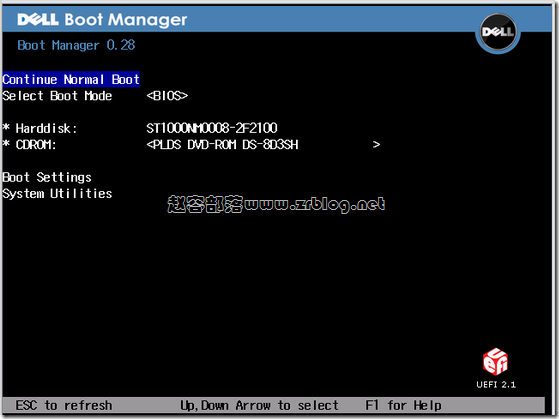Open the PLDS DVD-ROM DS-8D3SH selector
This screenshot has width=559, height=419.
click(263, 145)
